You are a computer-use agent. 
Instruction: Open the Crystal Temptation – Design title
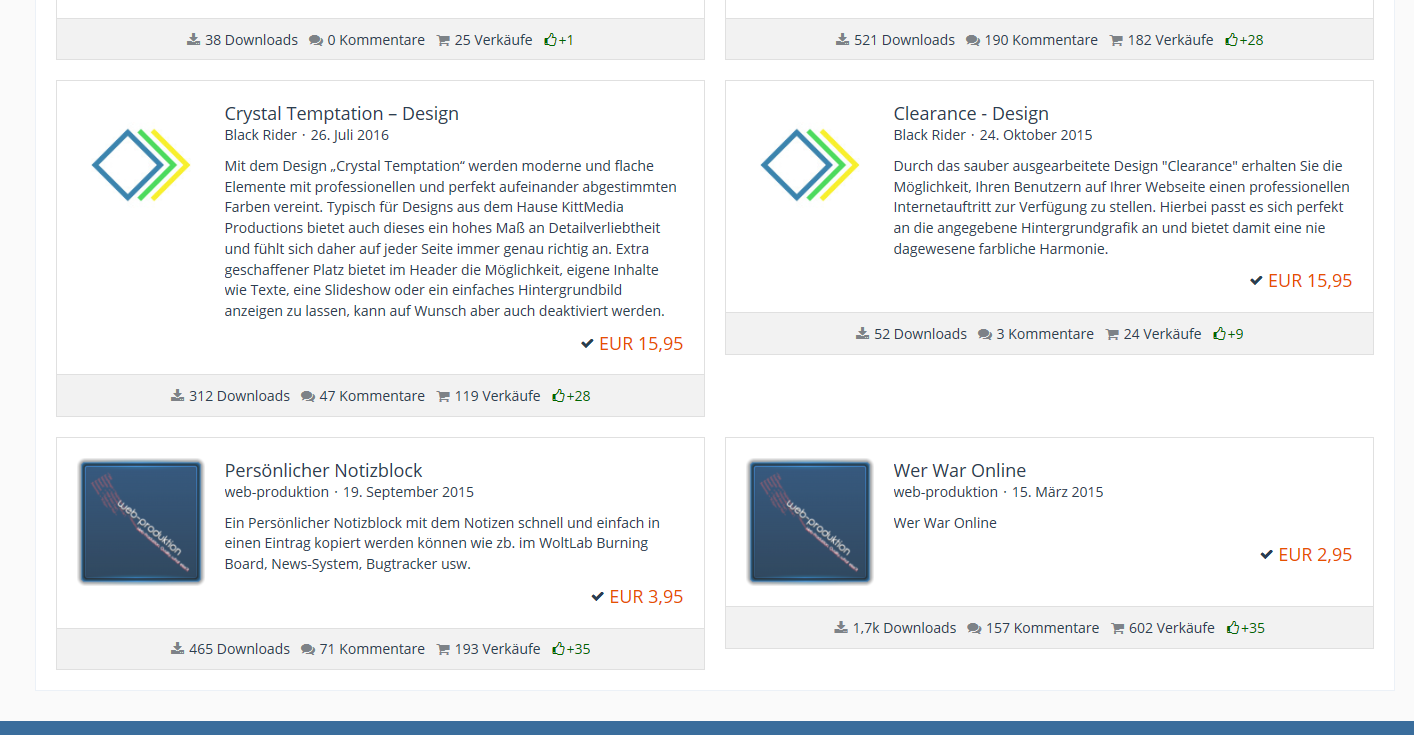click(x=341, y=114)
